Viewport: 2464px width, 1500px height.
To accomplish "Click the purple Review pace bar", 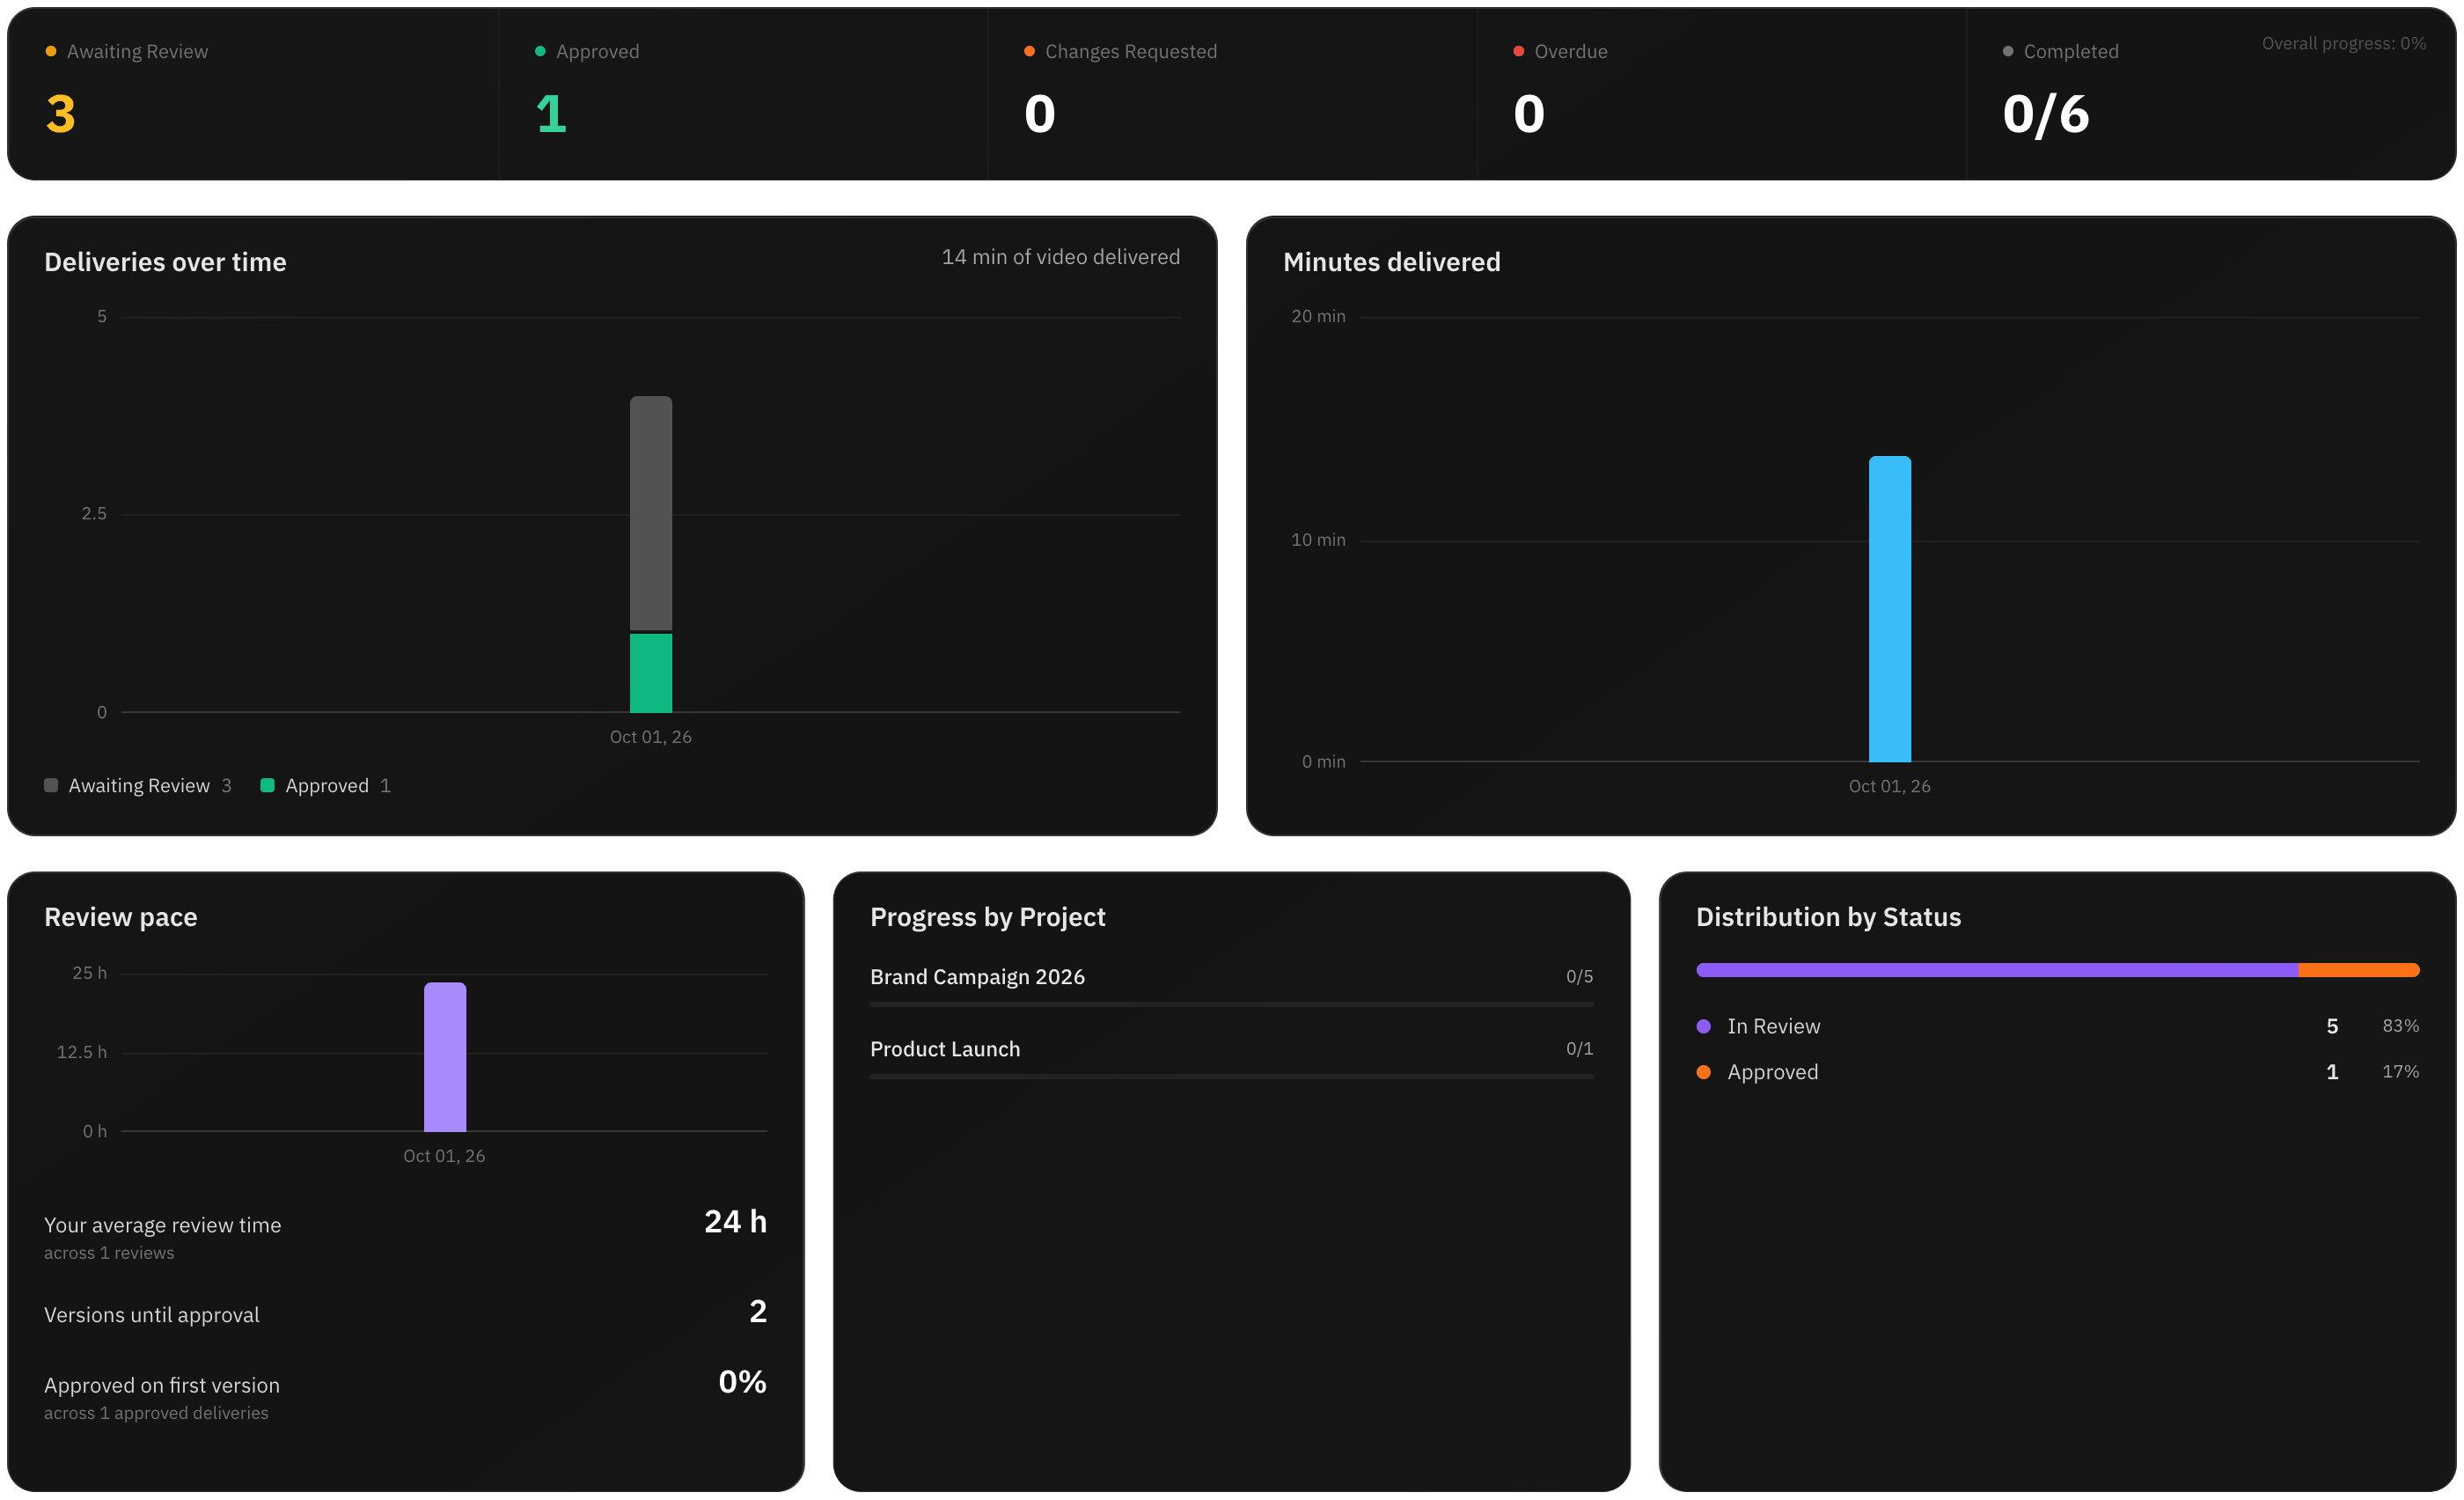I will click(445, 1057).
